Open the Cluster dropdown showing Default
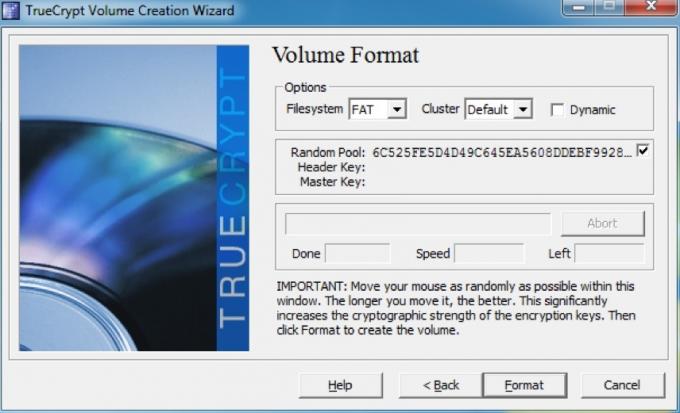 click(498, 109)
